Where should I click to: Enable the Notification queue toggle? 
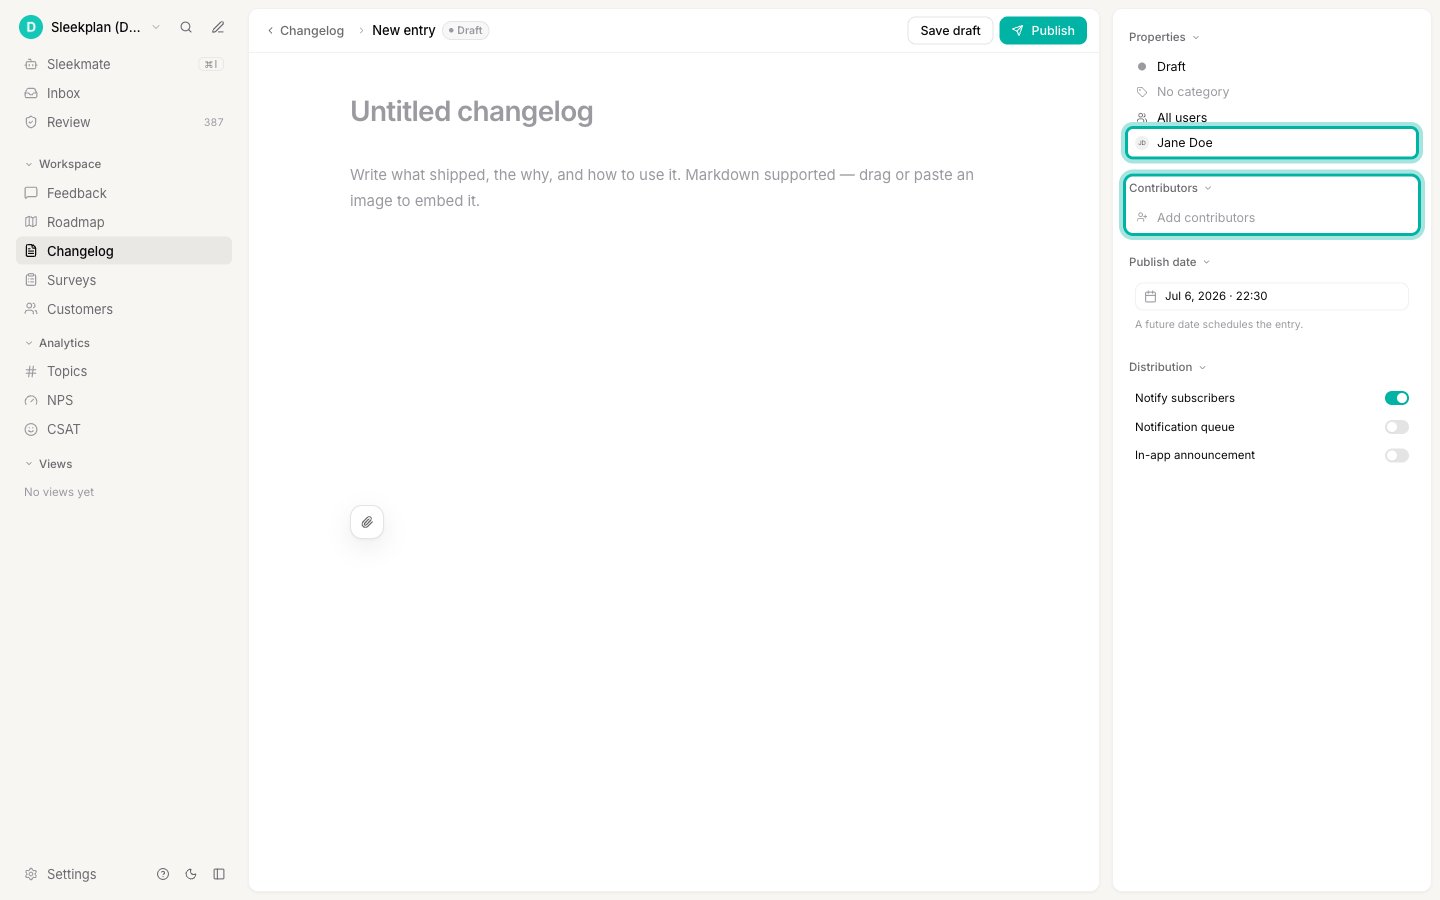pos(1397,427)
